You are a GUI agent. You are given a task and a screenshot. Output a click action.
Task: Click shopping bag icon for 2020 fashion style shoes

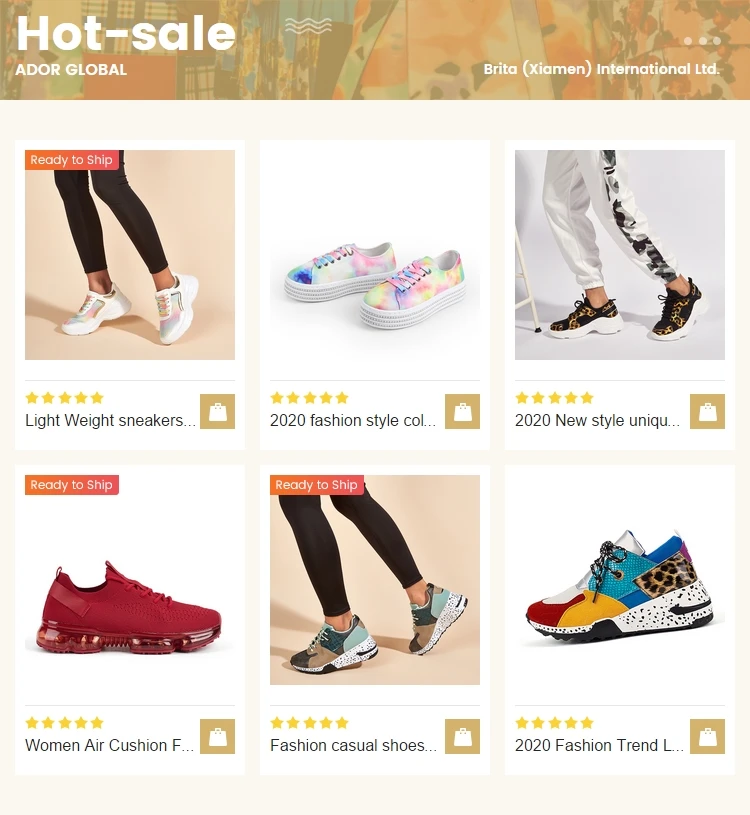(x=462, y=412)
